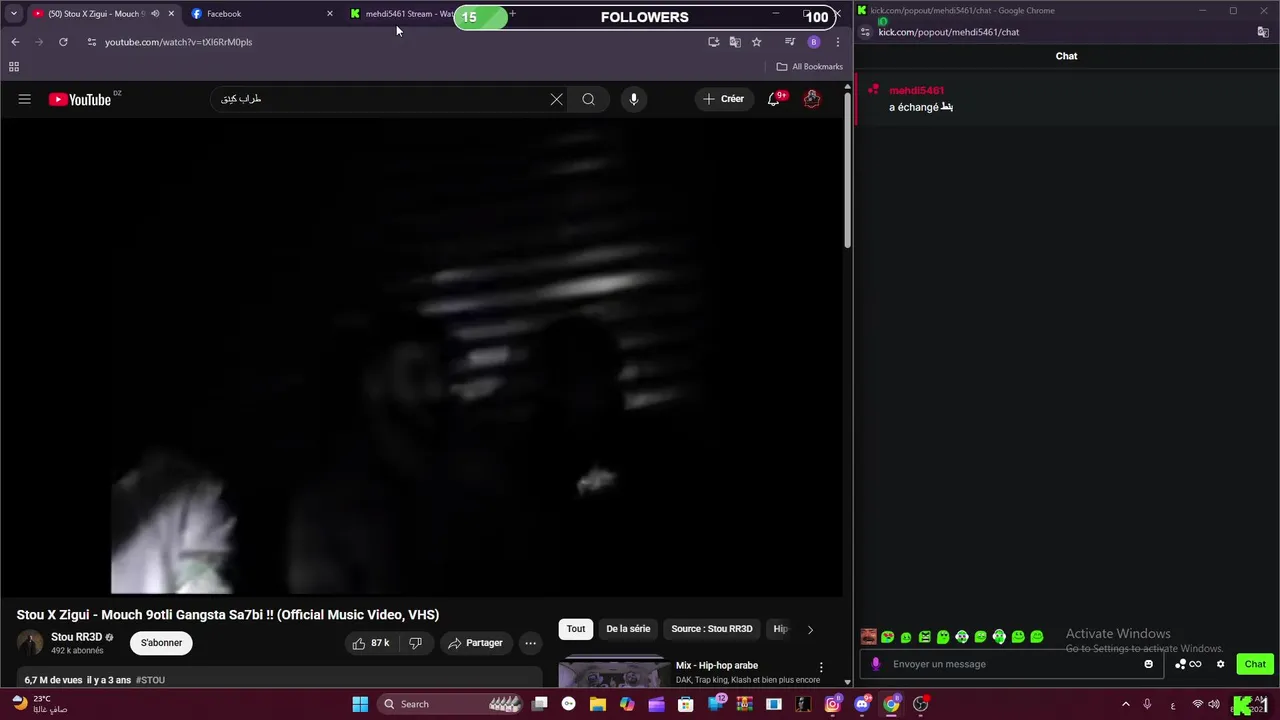1280x720 pixels.
Task: Close the Facebook tab
Action: click(x=330, y=14)
